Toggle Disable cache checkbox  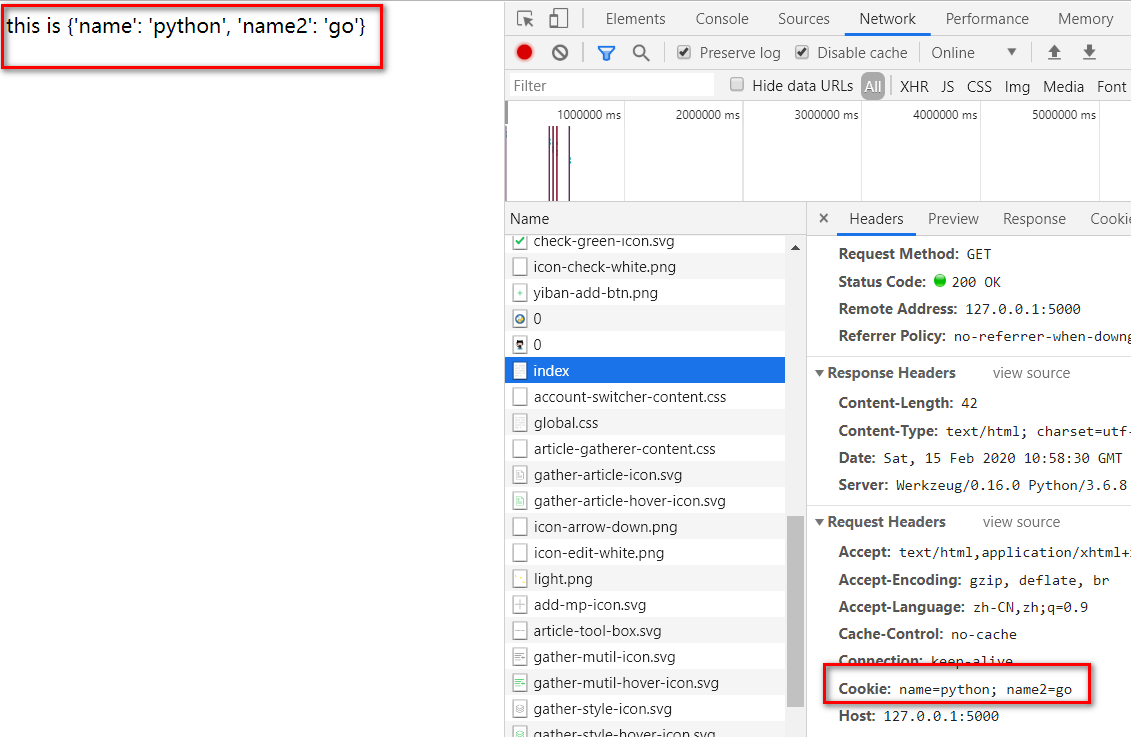point(801,52)
